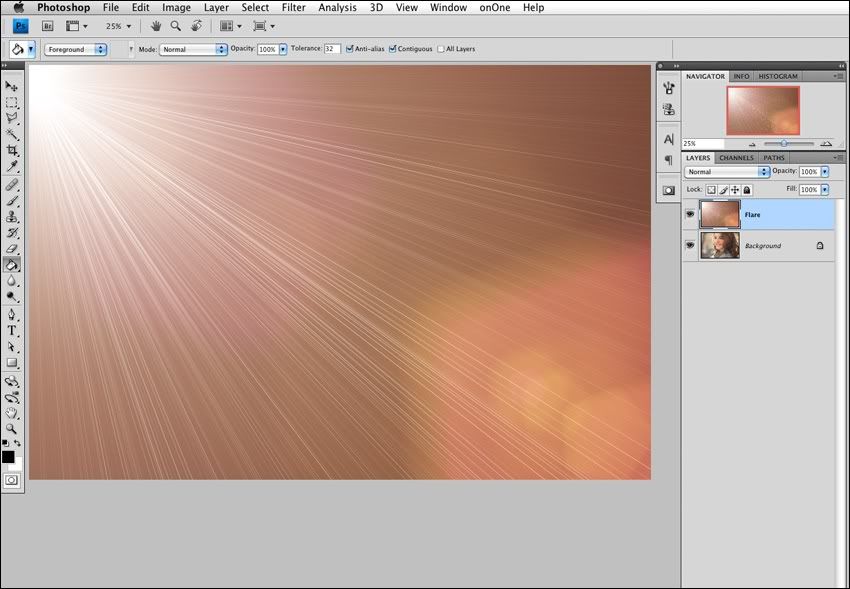Open the Character panel from the dock
This screenshot has height=589, width=850.
(669, 139)
